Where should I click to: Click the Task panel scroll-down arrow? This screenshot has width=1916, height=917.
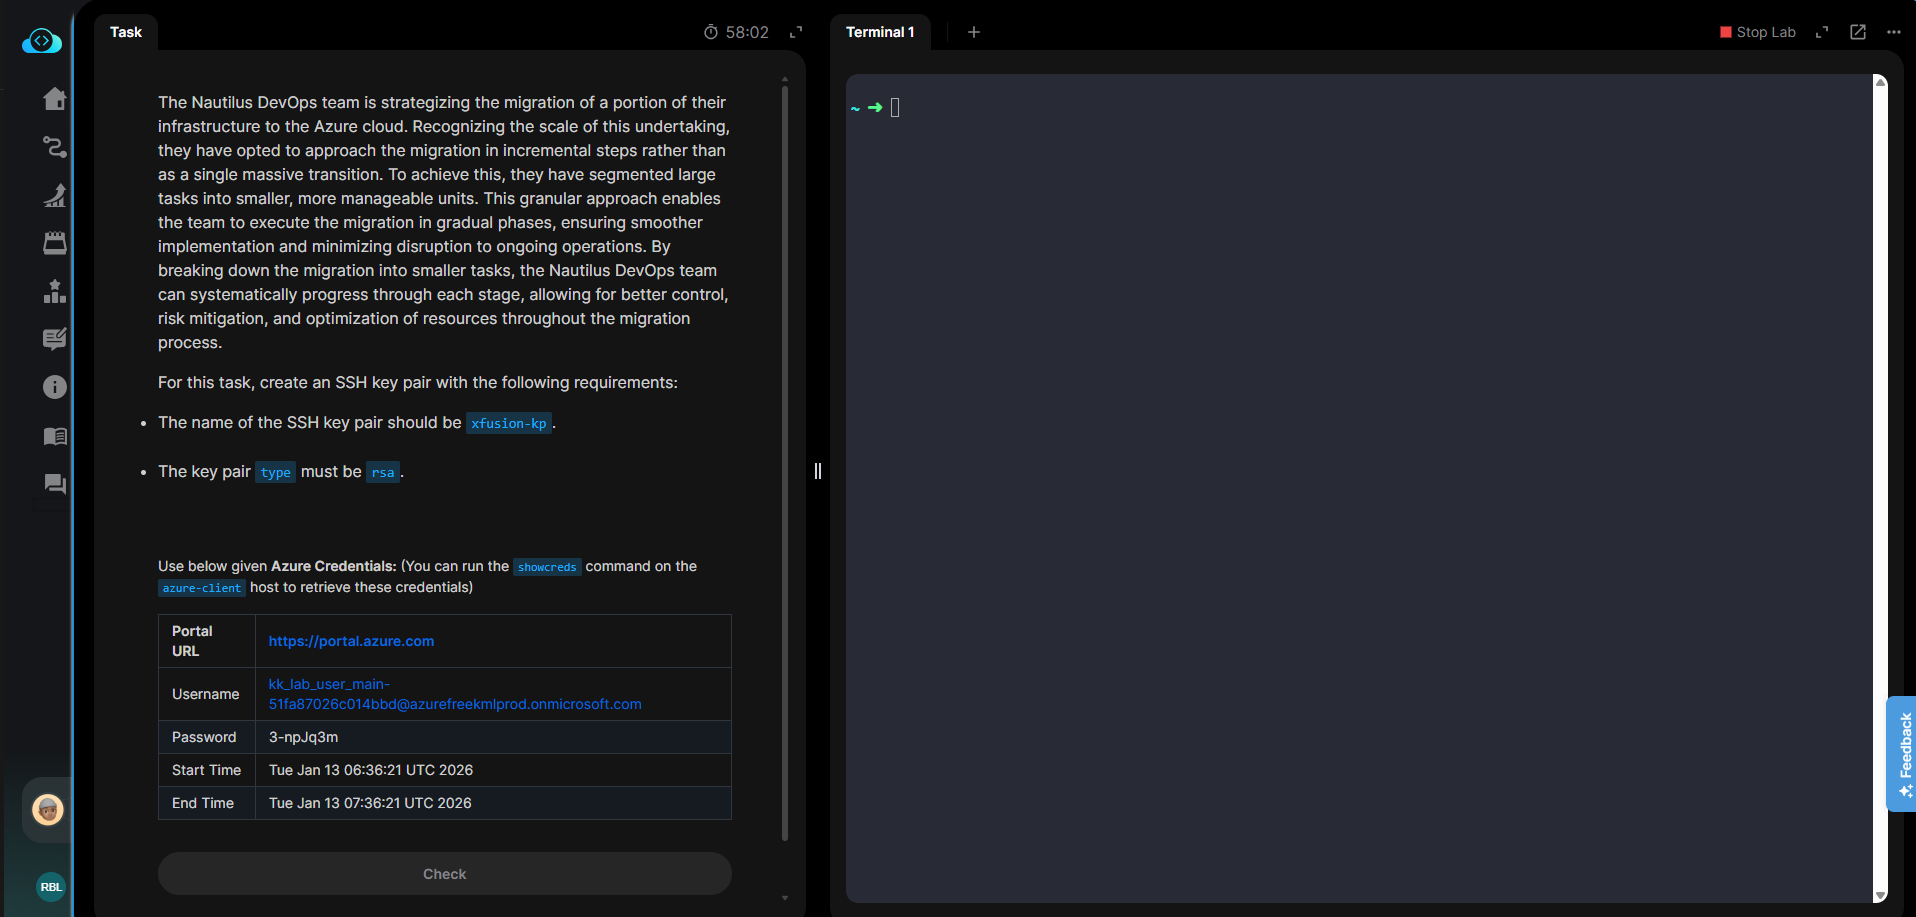coord(785,898)
